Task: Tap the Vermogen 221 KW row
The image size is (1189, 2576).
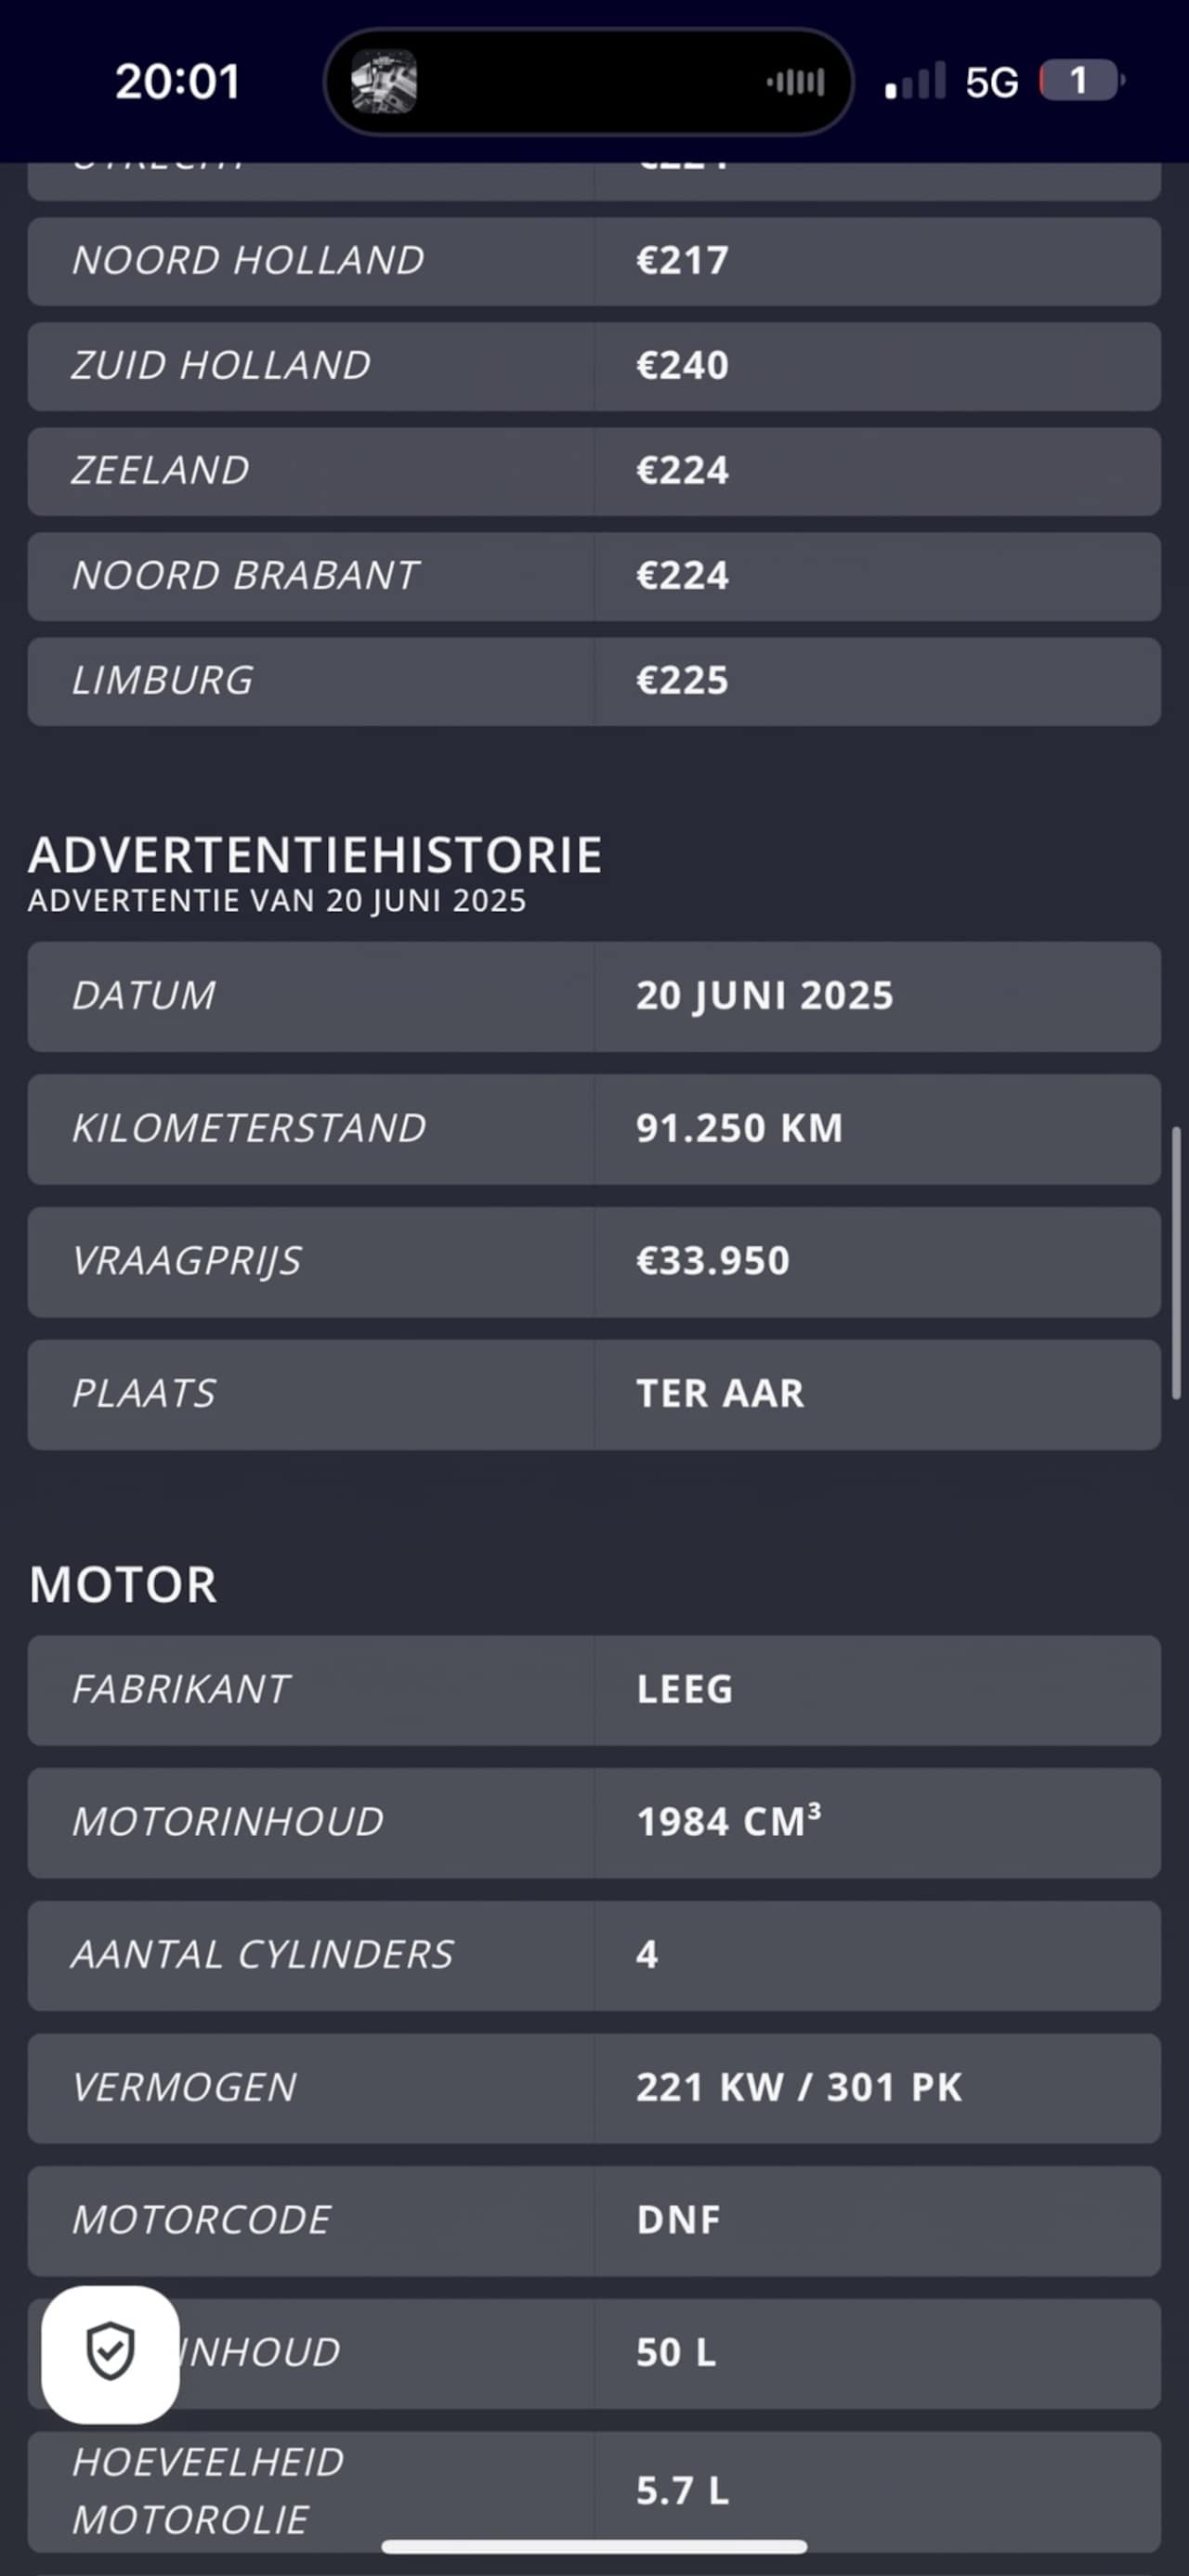Action: [x=594, y=2088]
